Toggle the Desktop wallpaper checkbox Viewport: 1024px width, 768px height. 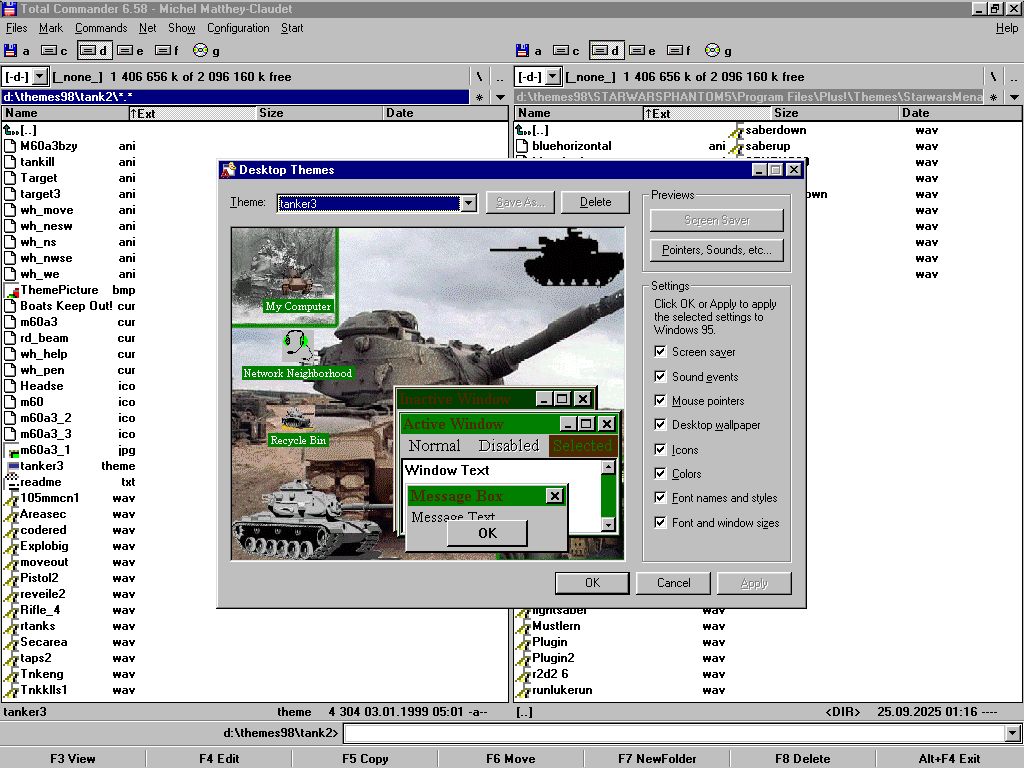click(660, 425)
